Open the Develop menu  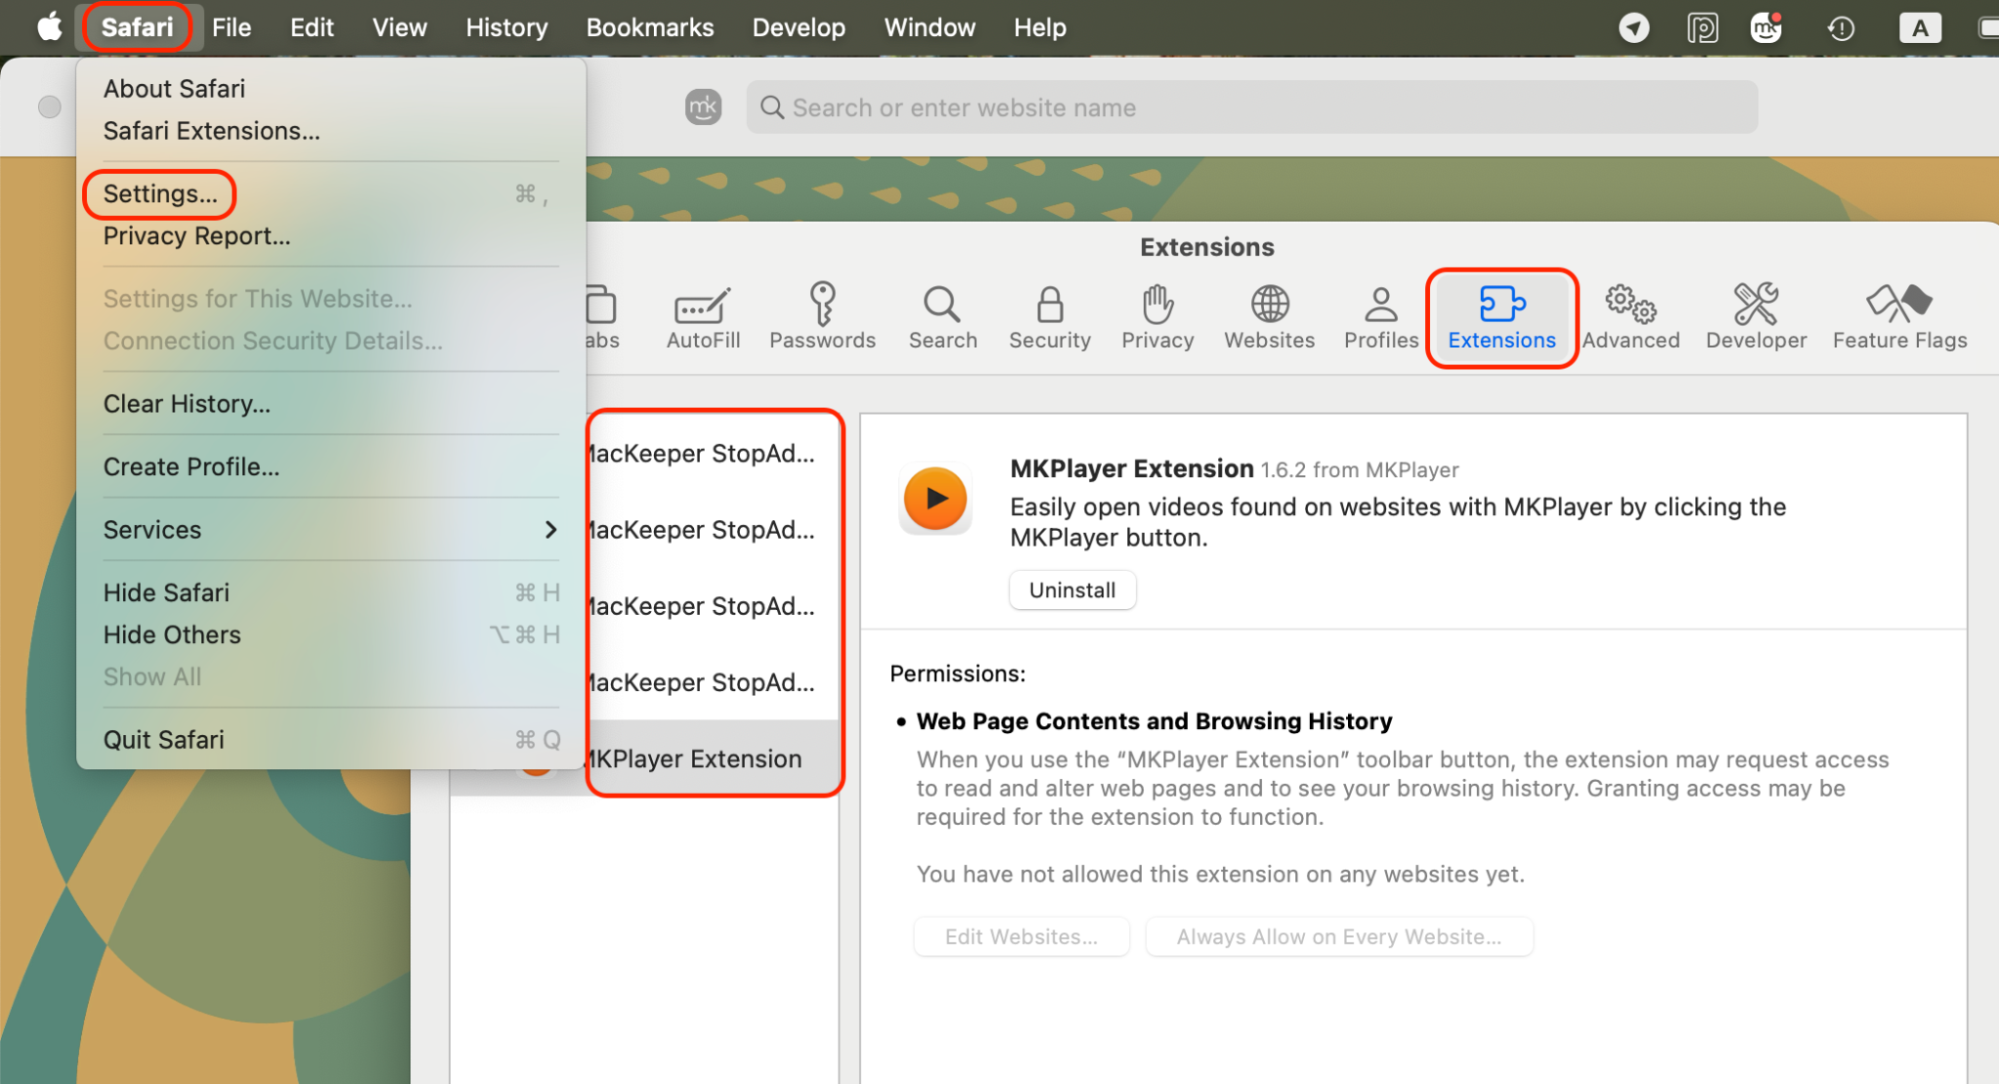click(x=798, y=27)
